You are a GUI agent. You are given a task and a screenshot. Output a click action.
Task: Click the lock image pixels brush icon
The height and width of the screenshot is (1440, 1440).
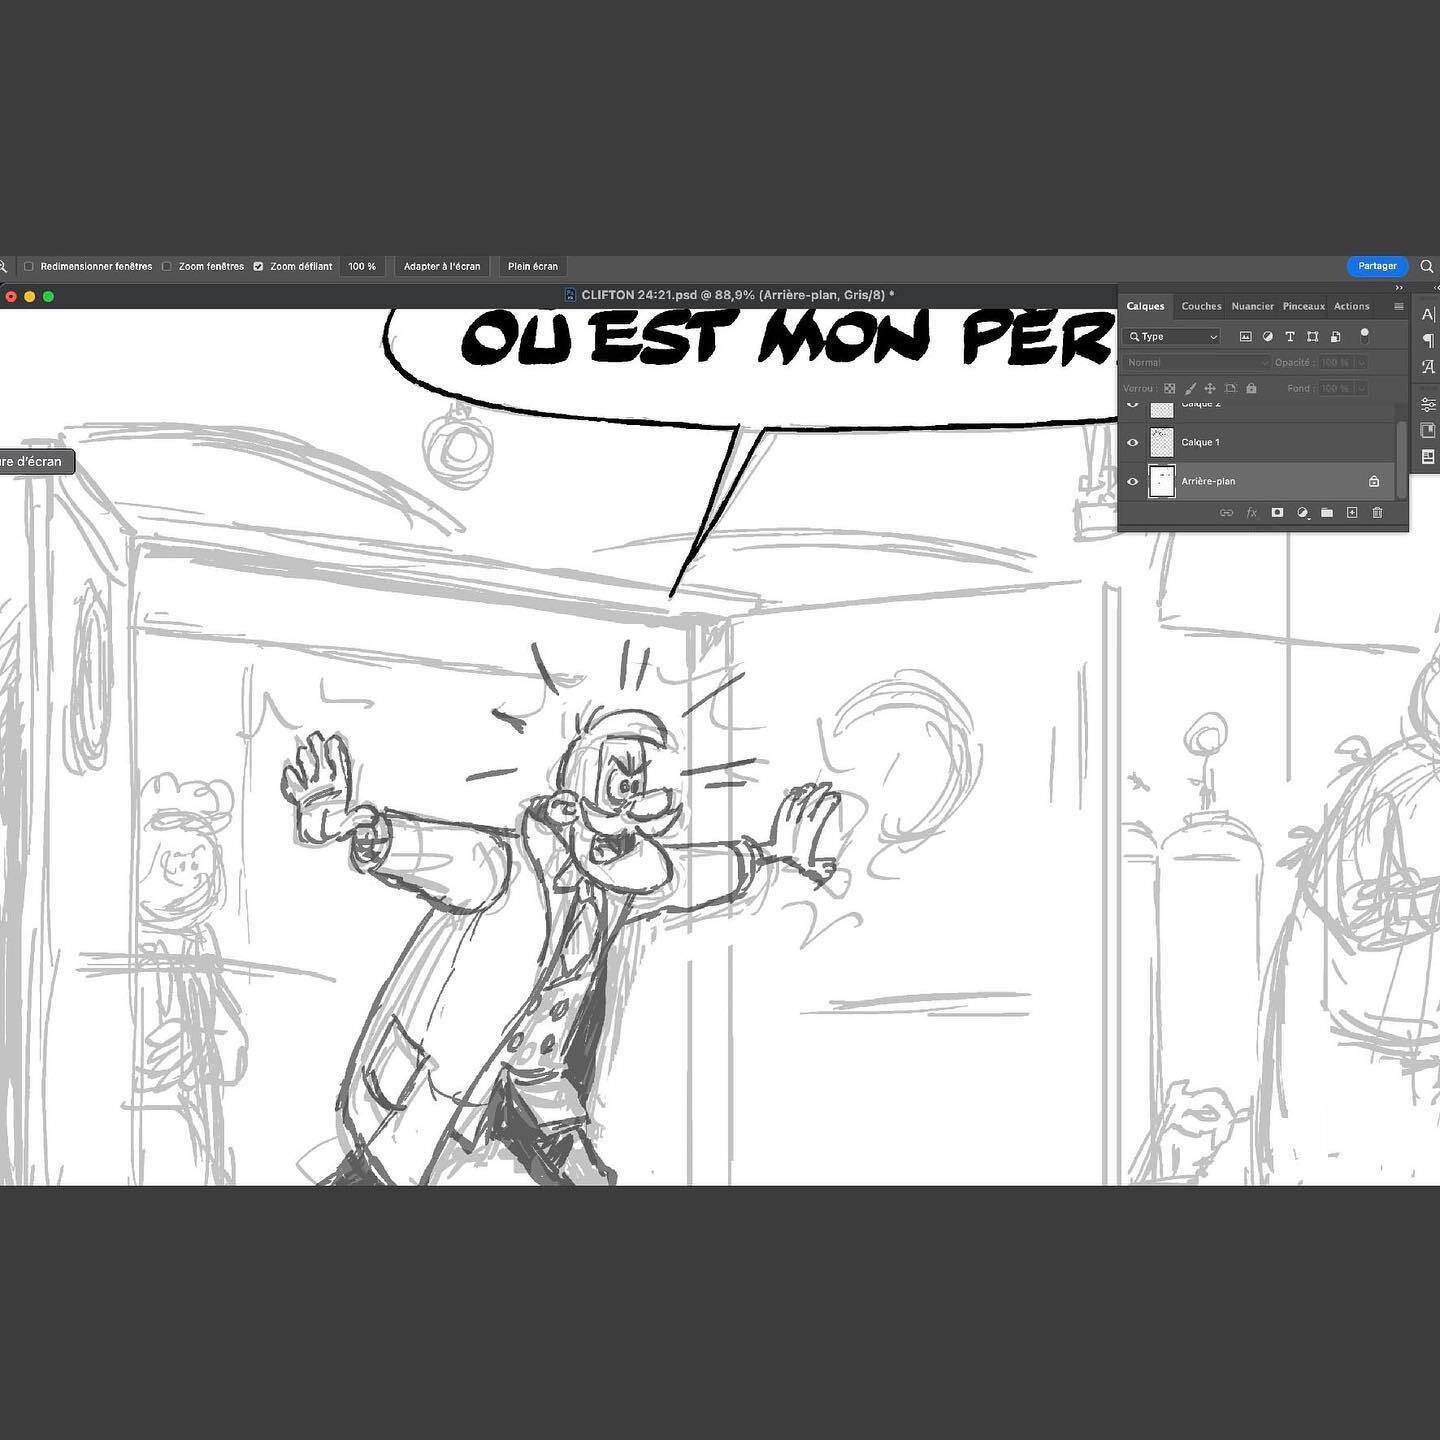(1190, 388)
